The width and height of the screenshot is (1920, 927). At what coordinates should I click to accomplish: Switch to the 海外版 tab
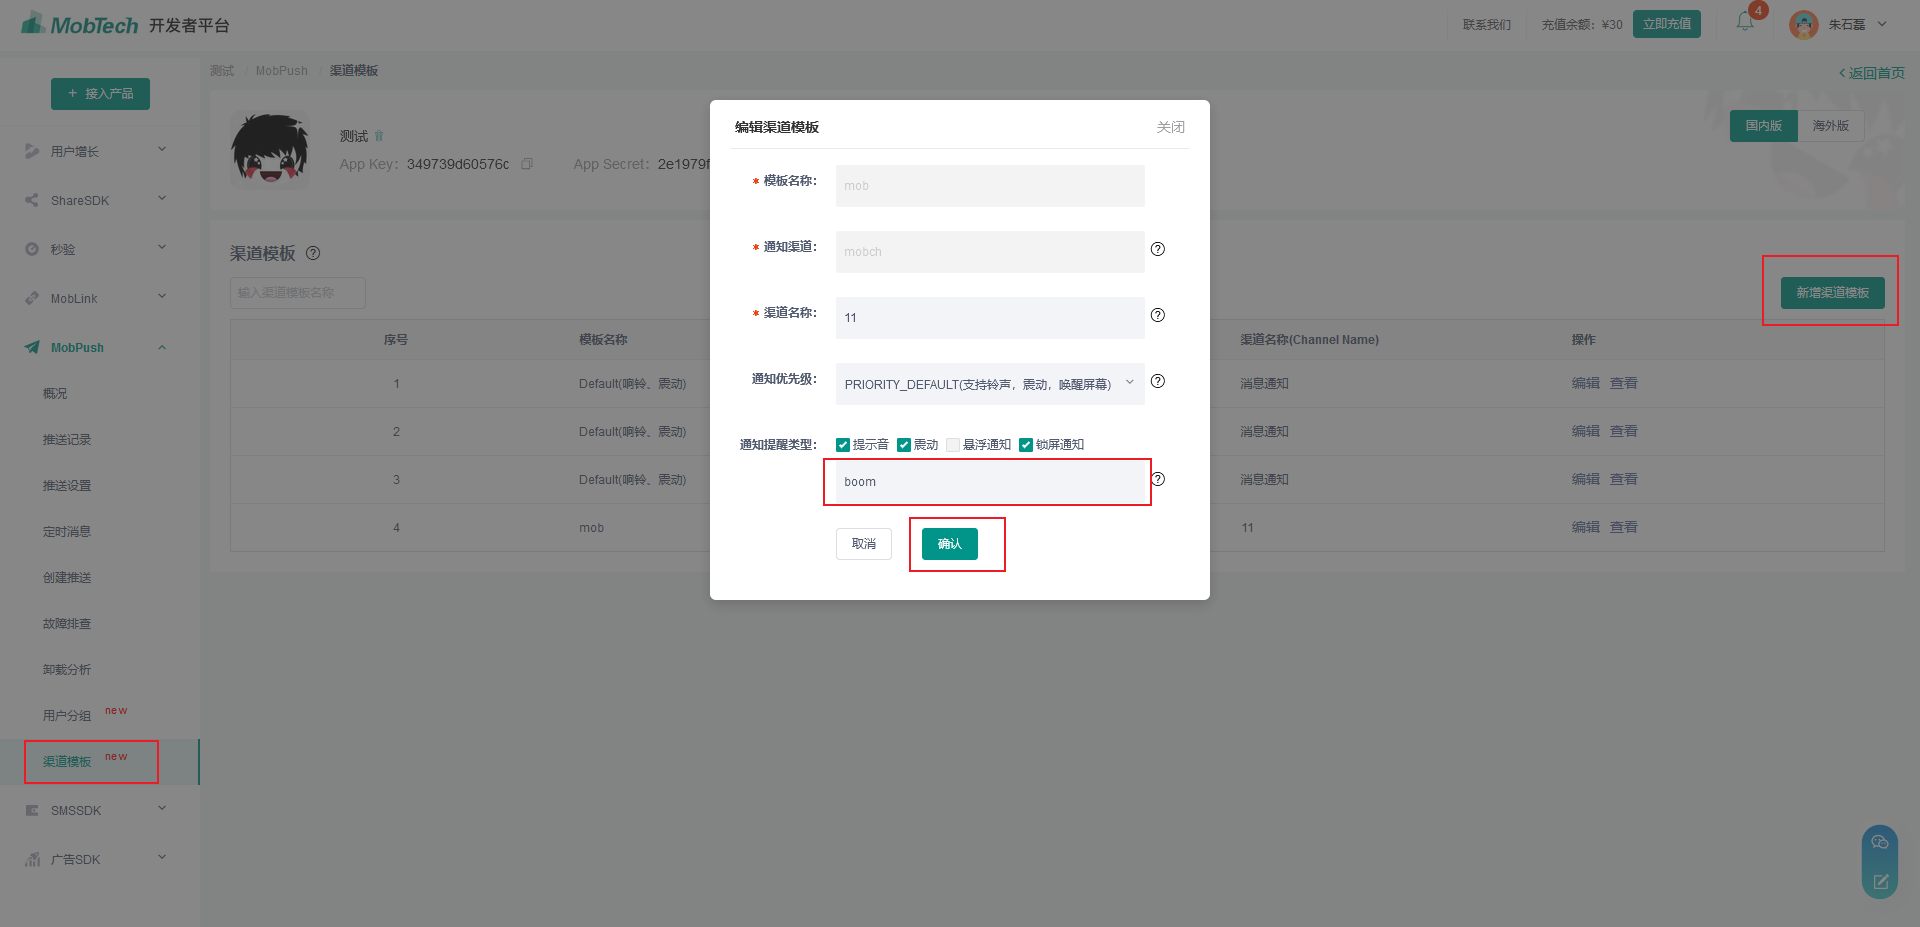[x=1831, y=126]
